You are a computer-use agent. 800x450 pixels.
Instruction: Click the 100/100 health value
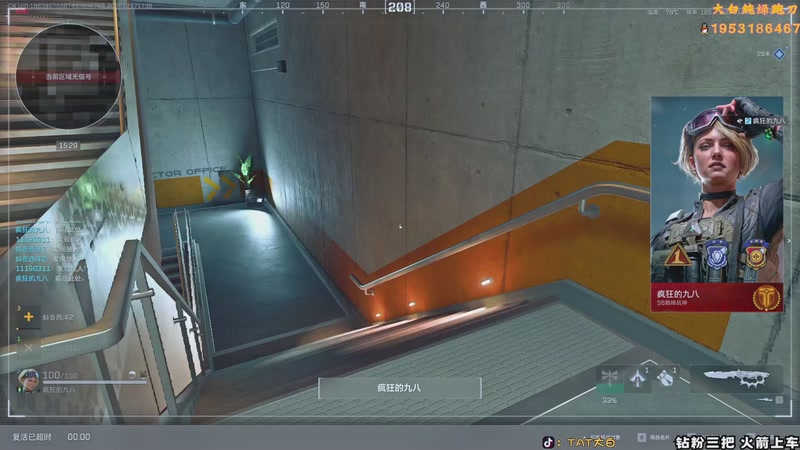point(60,376)
